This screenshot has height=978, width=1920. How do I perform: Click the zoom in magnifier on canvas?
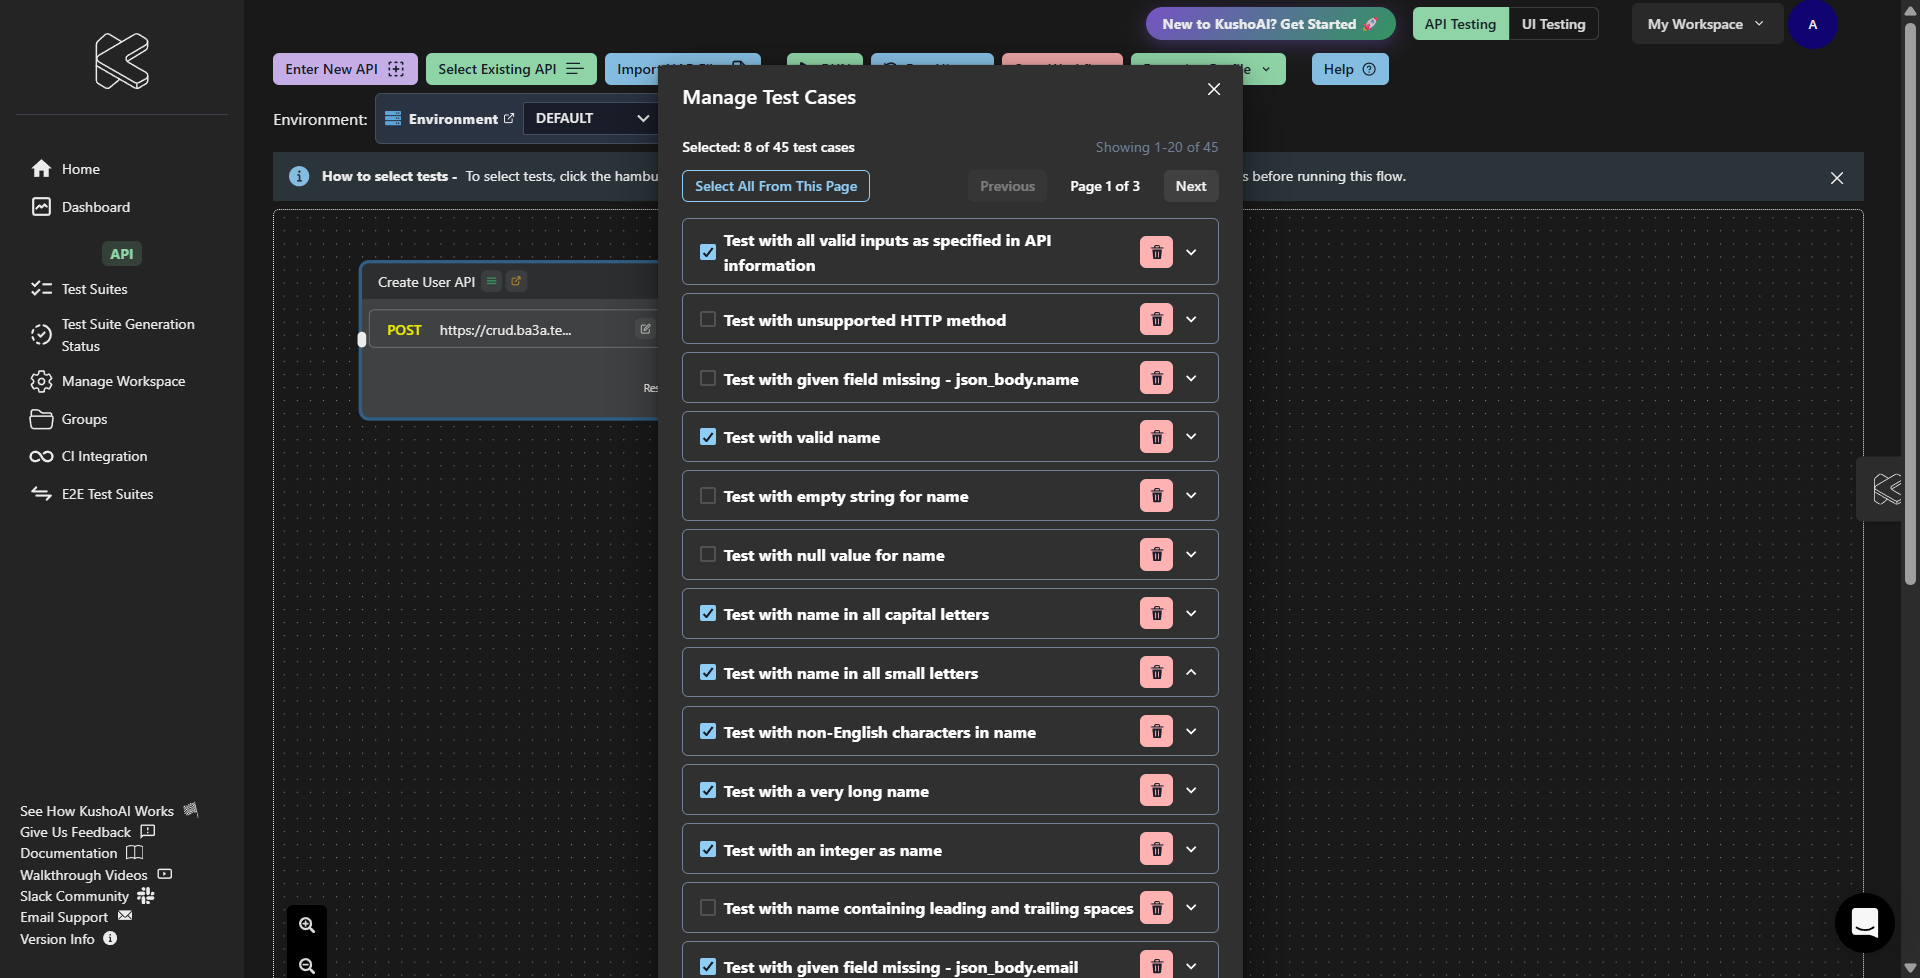point(307,925)
